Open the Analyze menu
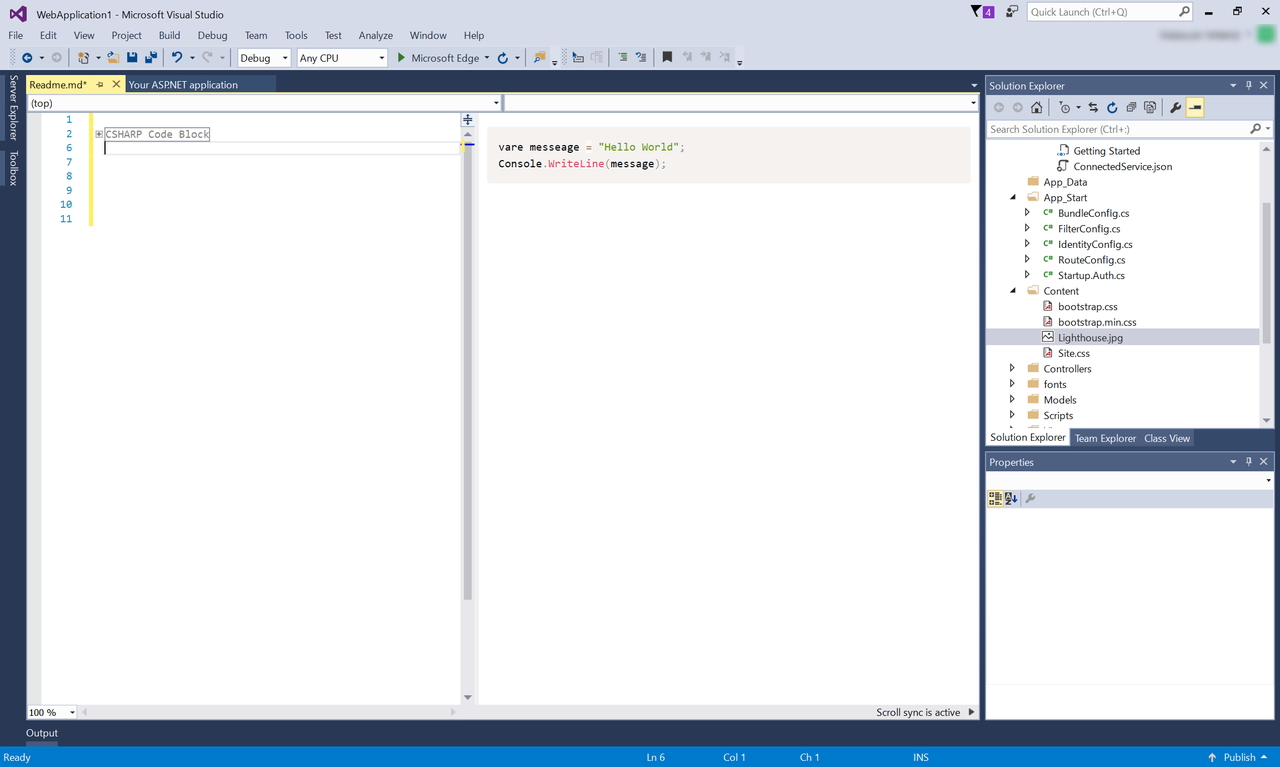Viewport: 1280px width, 767px height. coord(376,35)
